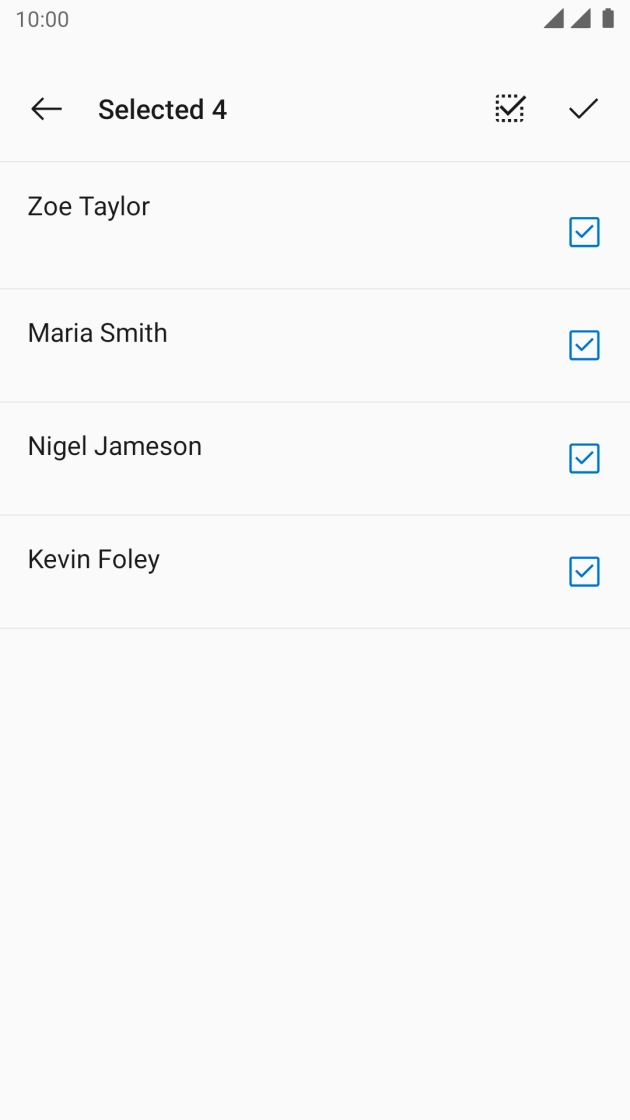Tap the Selected 4 title label
630x1120 pixels.
(x=162, y=109)
